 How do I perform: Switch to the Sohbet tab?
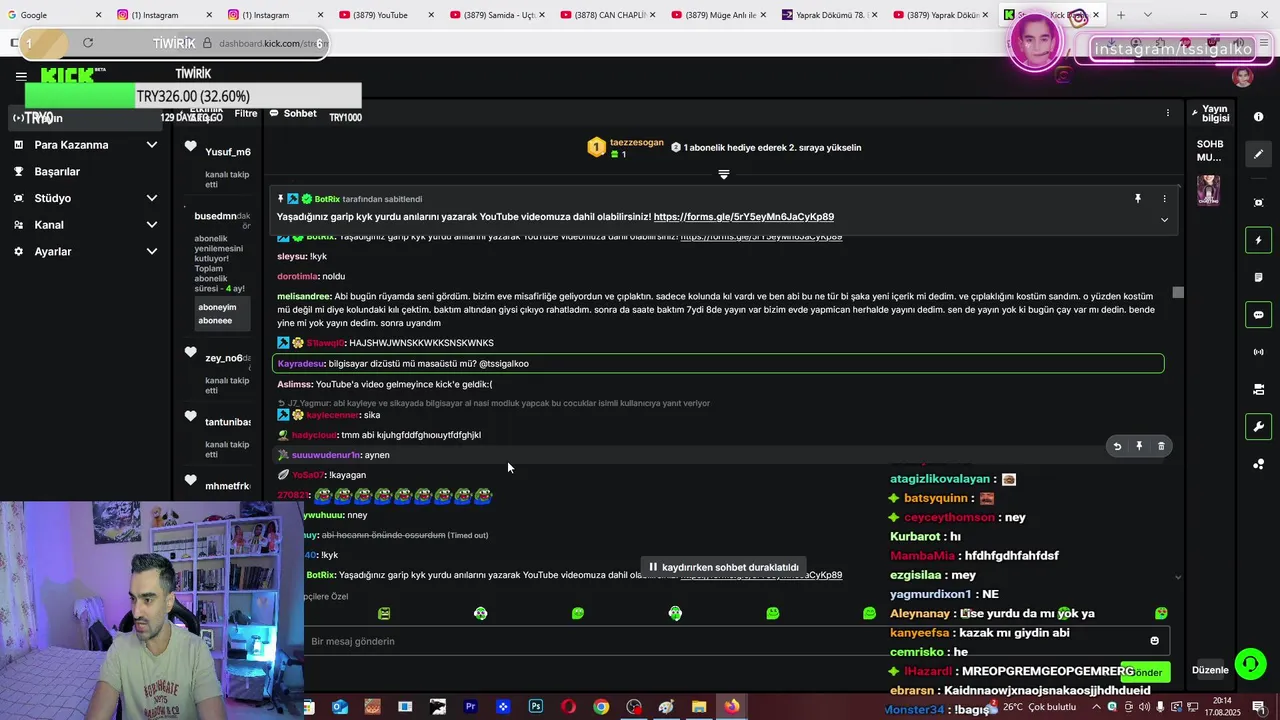[x=293, y=113]
